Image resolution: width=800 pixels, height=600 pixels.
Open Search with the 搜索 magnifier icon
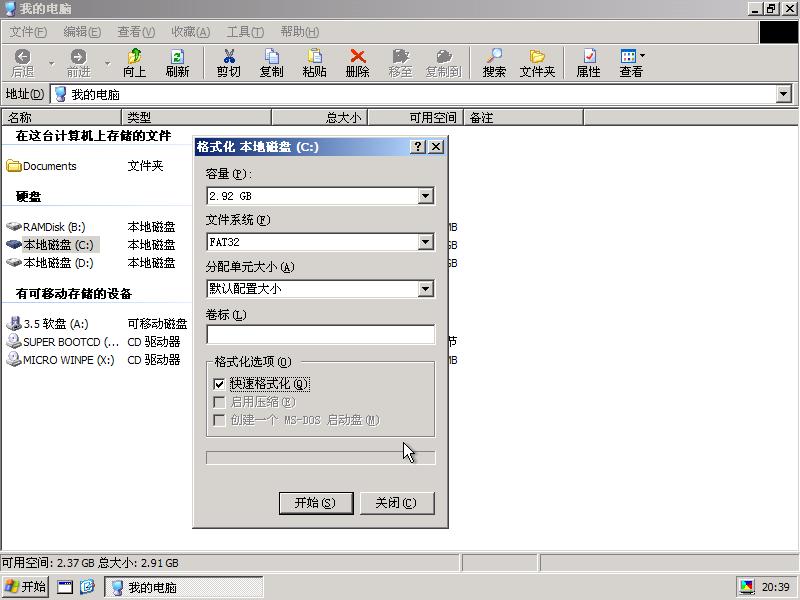click(494, 56)
